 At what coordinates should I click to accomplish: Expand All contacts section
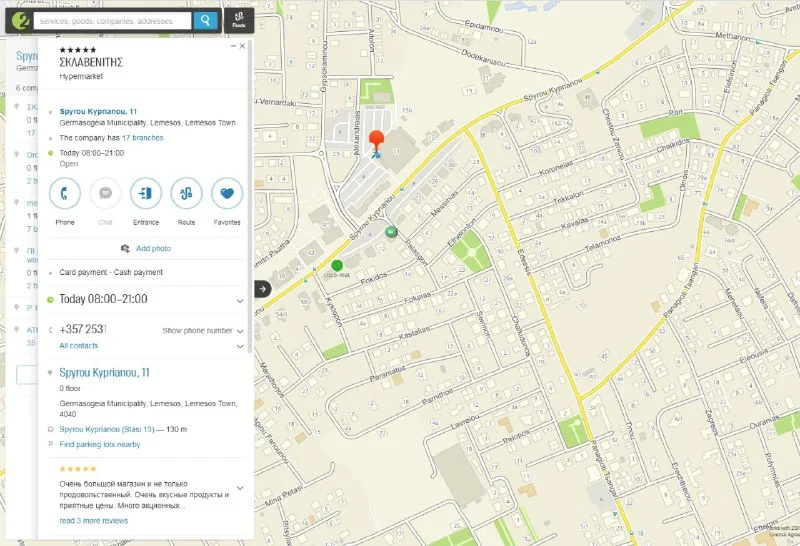(240, 346)
